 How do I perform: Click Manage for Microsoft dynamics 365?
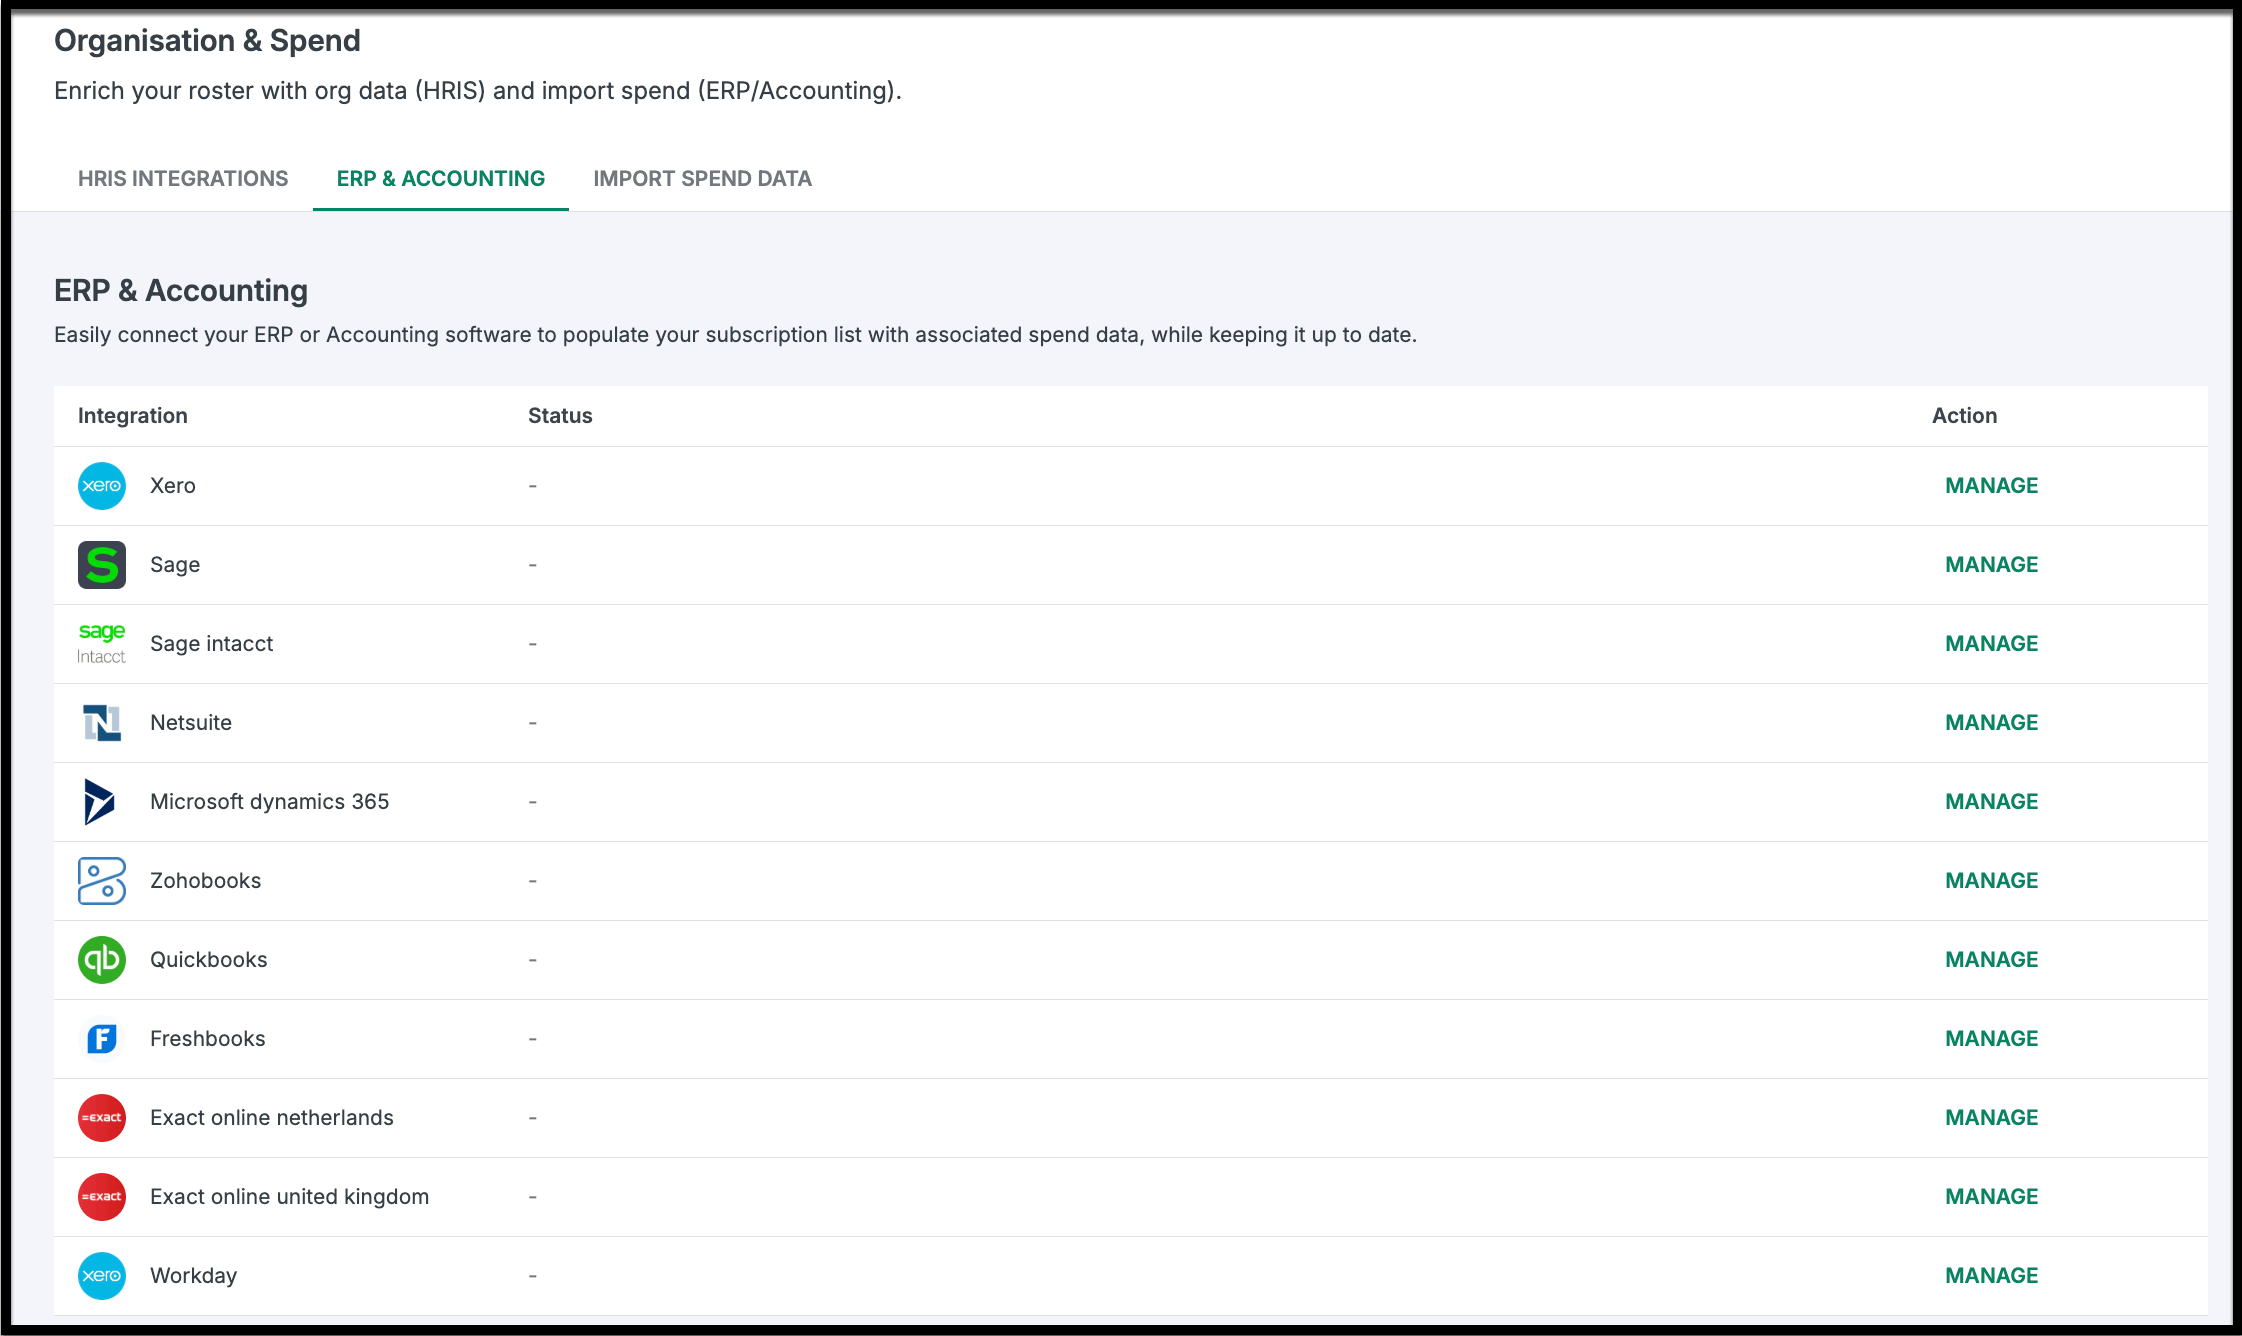1991,802
